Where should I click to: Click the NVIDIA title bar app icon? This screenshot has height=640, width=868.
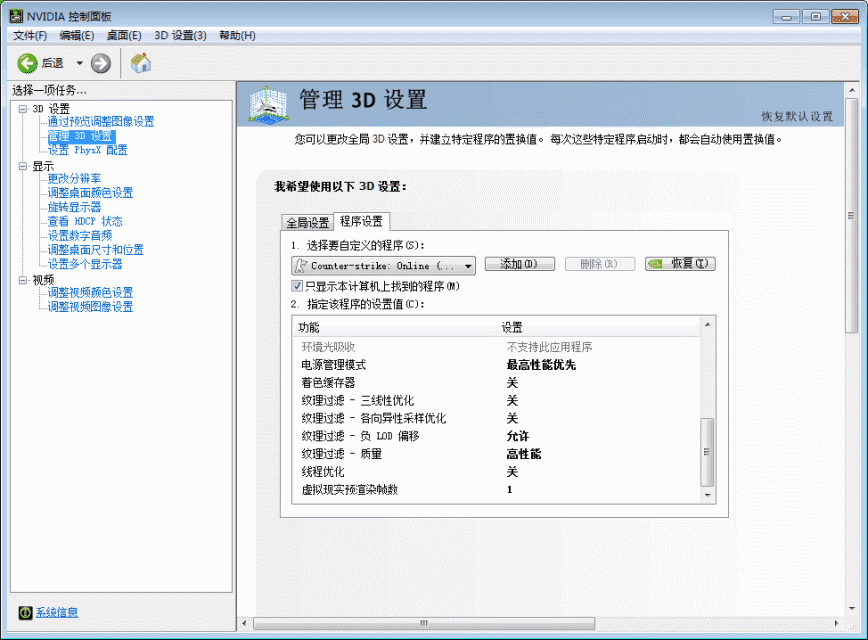pyautogui.click(x=17, y=17)
